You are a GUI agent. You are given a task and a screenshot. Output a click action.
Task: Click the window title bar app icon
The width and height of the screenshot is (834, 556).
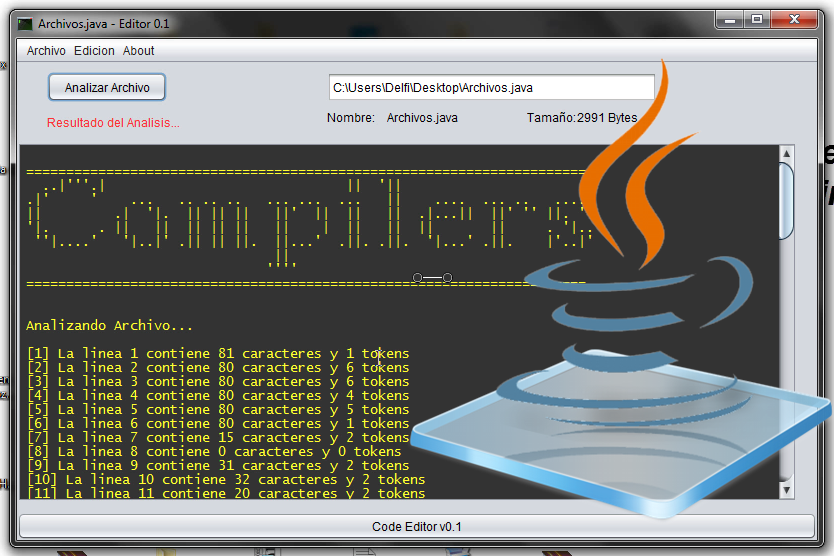pos(25,24)
